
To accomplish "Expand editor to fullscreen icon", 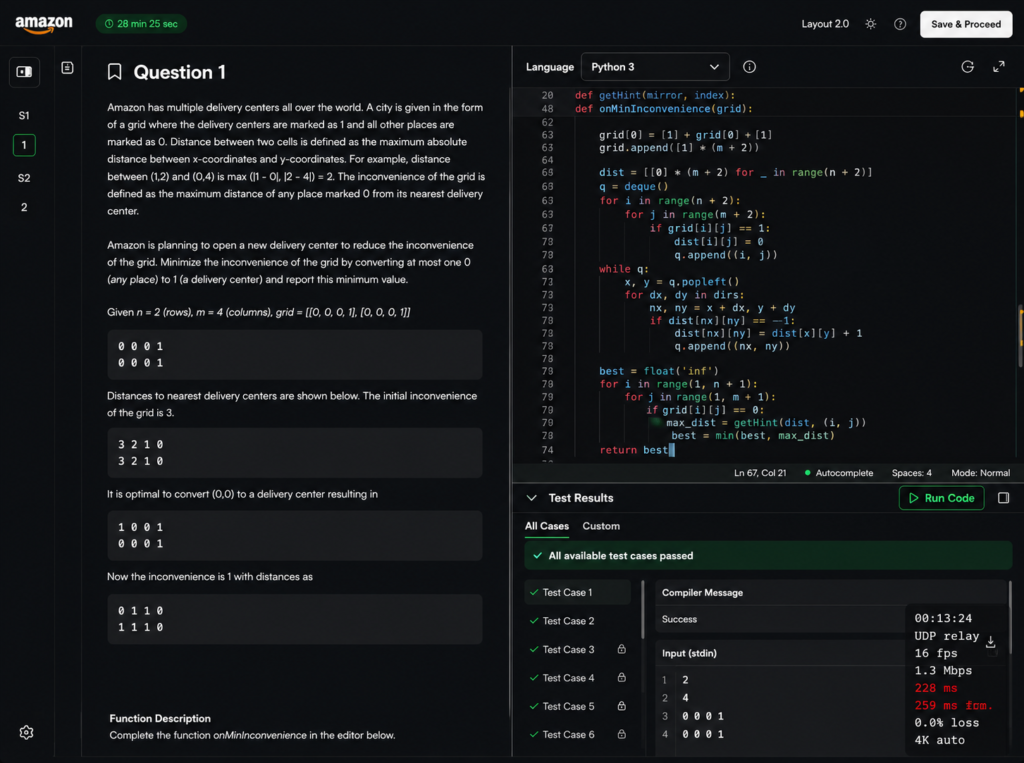I will click(999, 67).
